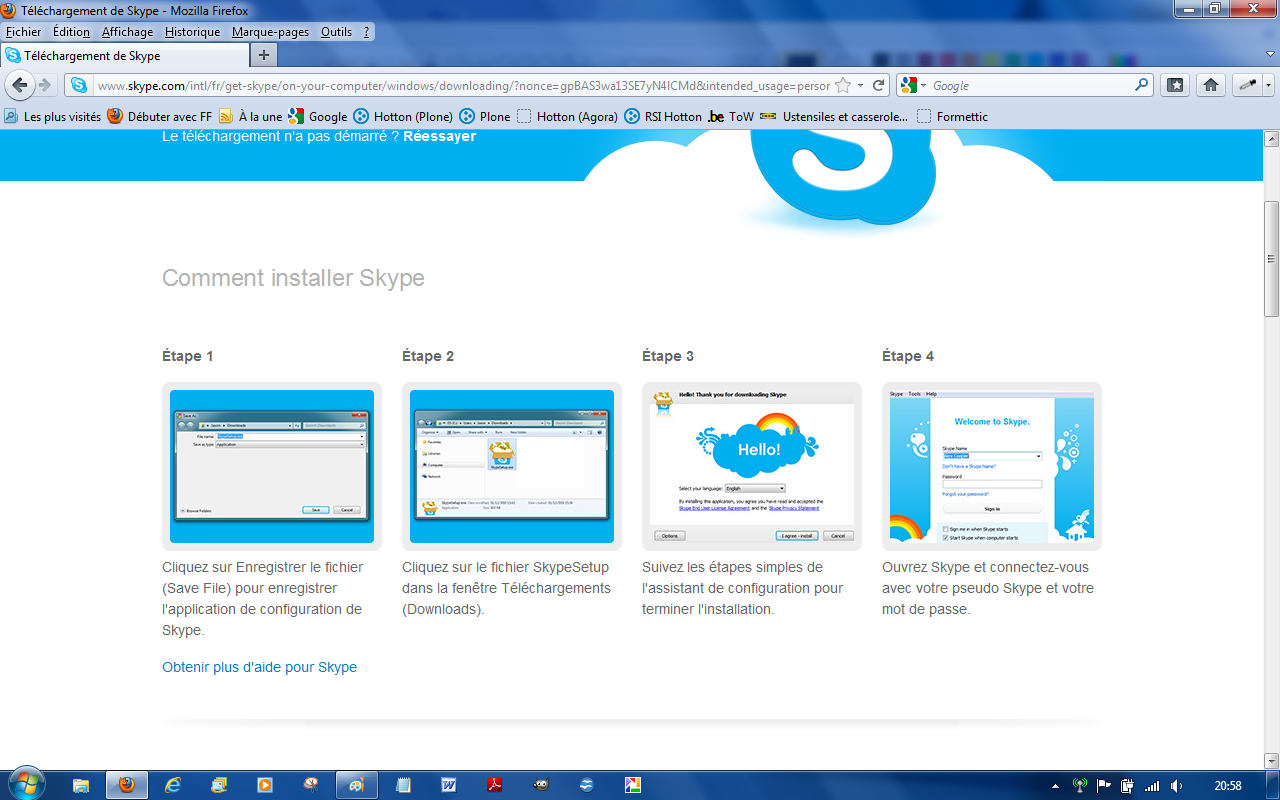Click the taskbar clock showing 20:58
1280x800 pixels.
(1227, 786)
